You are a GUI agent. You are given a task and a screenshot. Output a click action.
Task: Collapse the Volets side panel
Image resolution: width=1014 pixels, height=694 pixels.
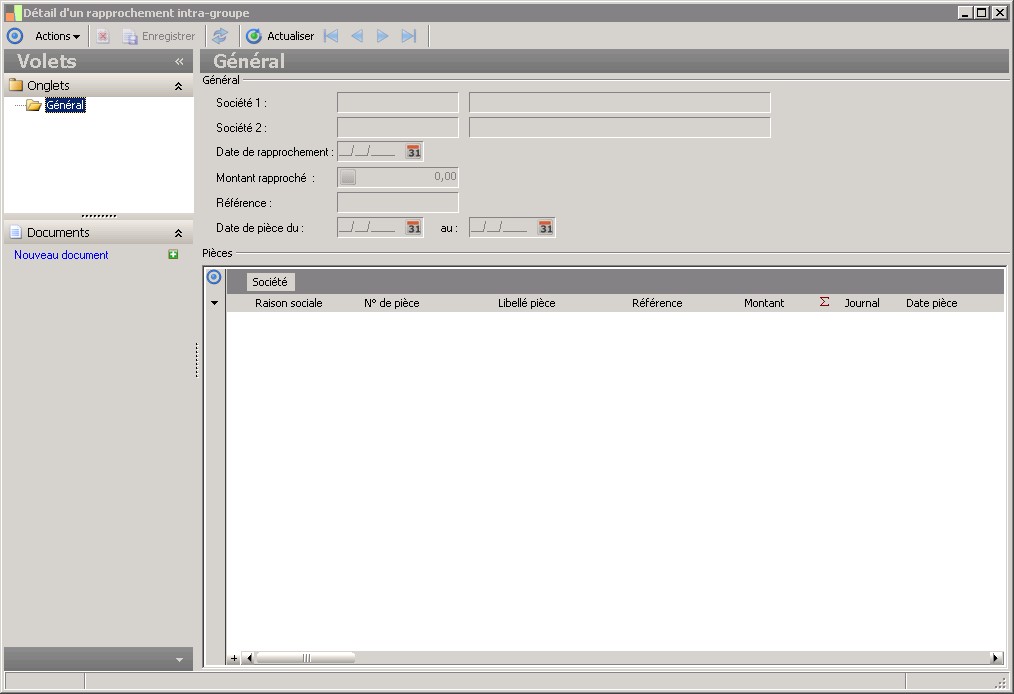tap(179, 61)
